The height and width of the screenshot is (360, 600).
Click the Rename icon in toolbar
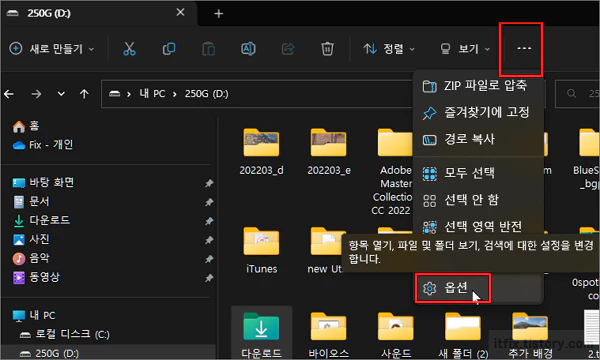pyautogui.click(x=248, y=49)
